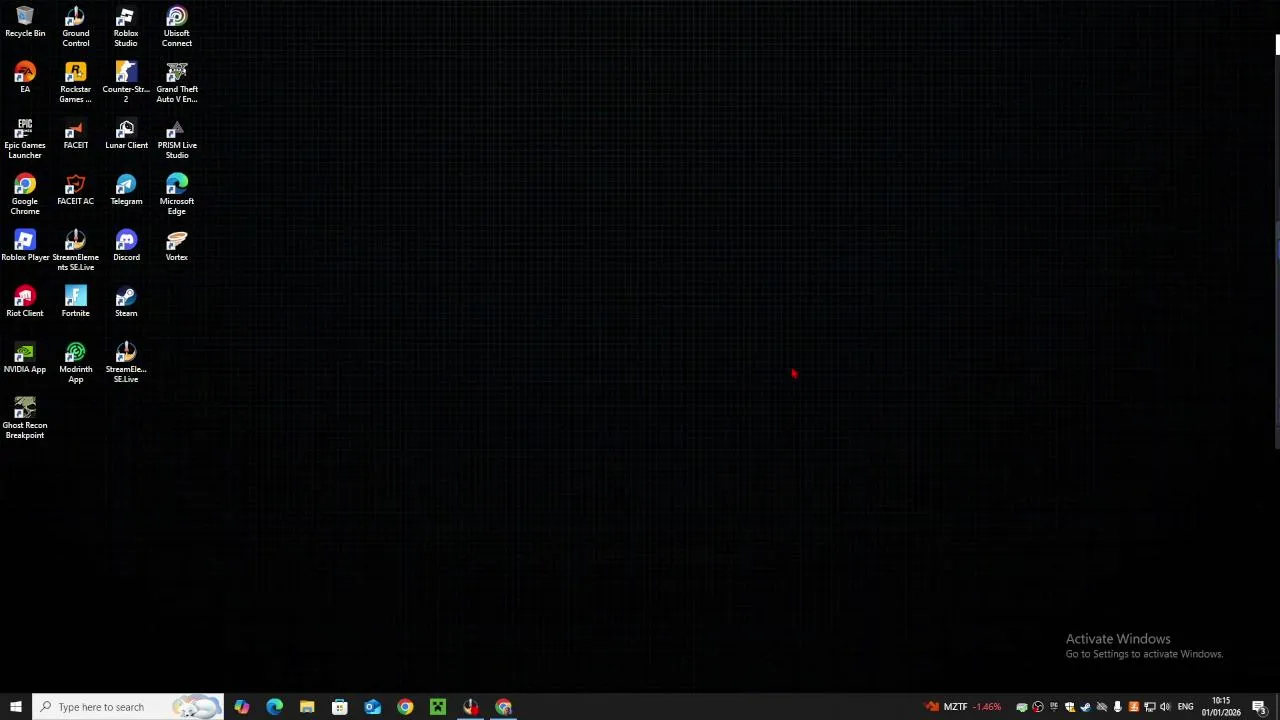Open File Explorer from the taskbar
Image resolution: width=1280 pixels, height=720 pixels.
[x=307, y=707]
